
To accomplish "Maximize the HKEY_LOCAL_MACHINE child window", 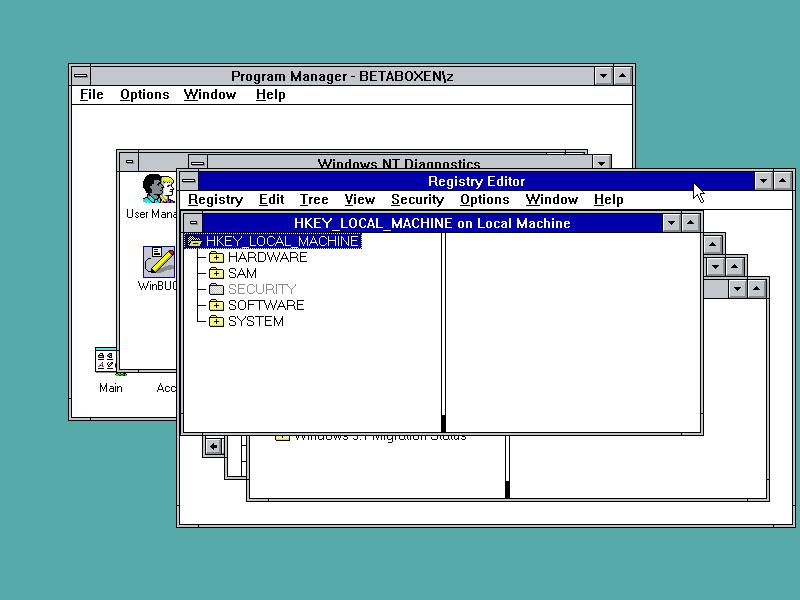I will click(690, 223).
